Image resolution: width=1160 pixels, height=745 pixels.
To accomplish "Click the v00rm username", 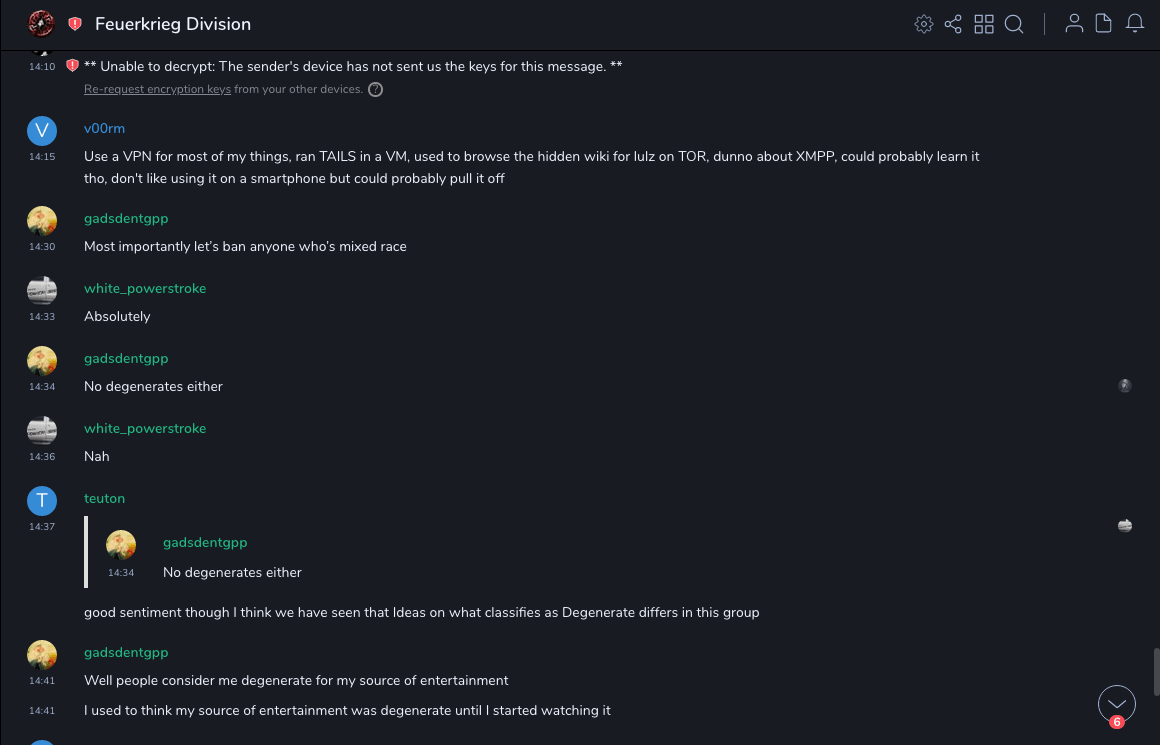I will [104, 128].
